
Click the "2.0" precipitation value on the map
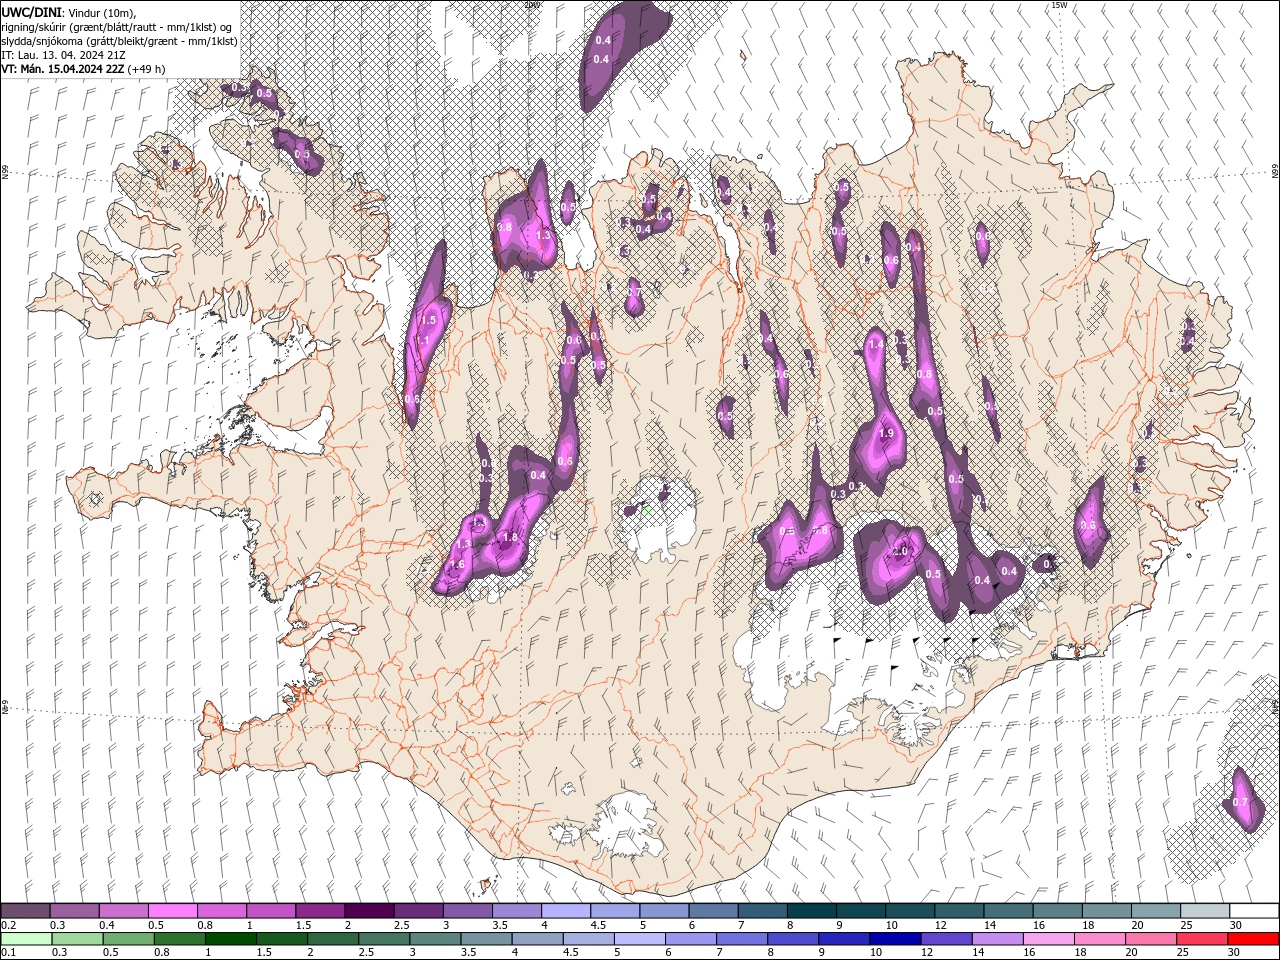[900, 551]
